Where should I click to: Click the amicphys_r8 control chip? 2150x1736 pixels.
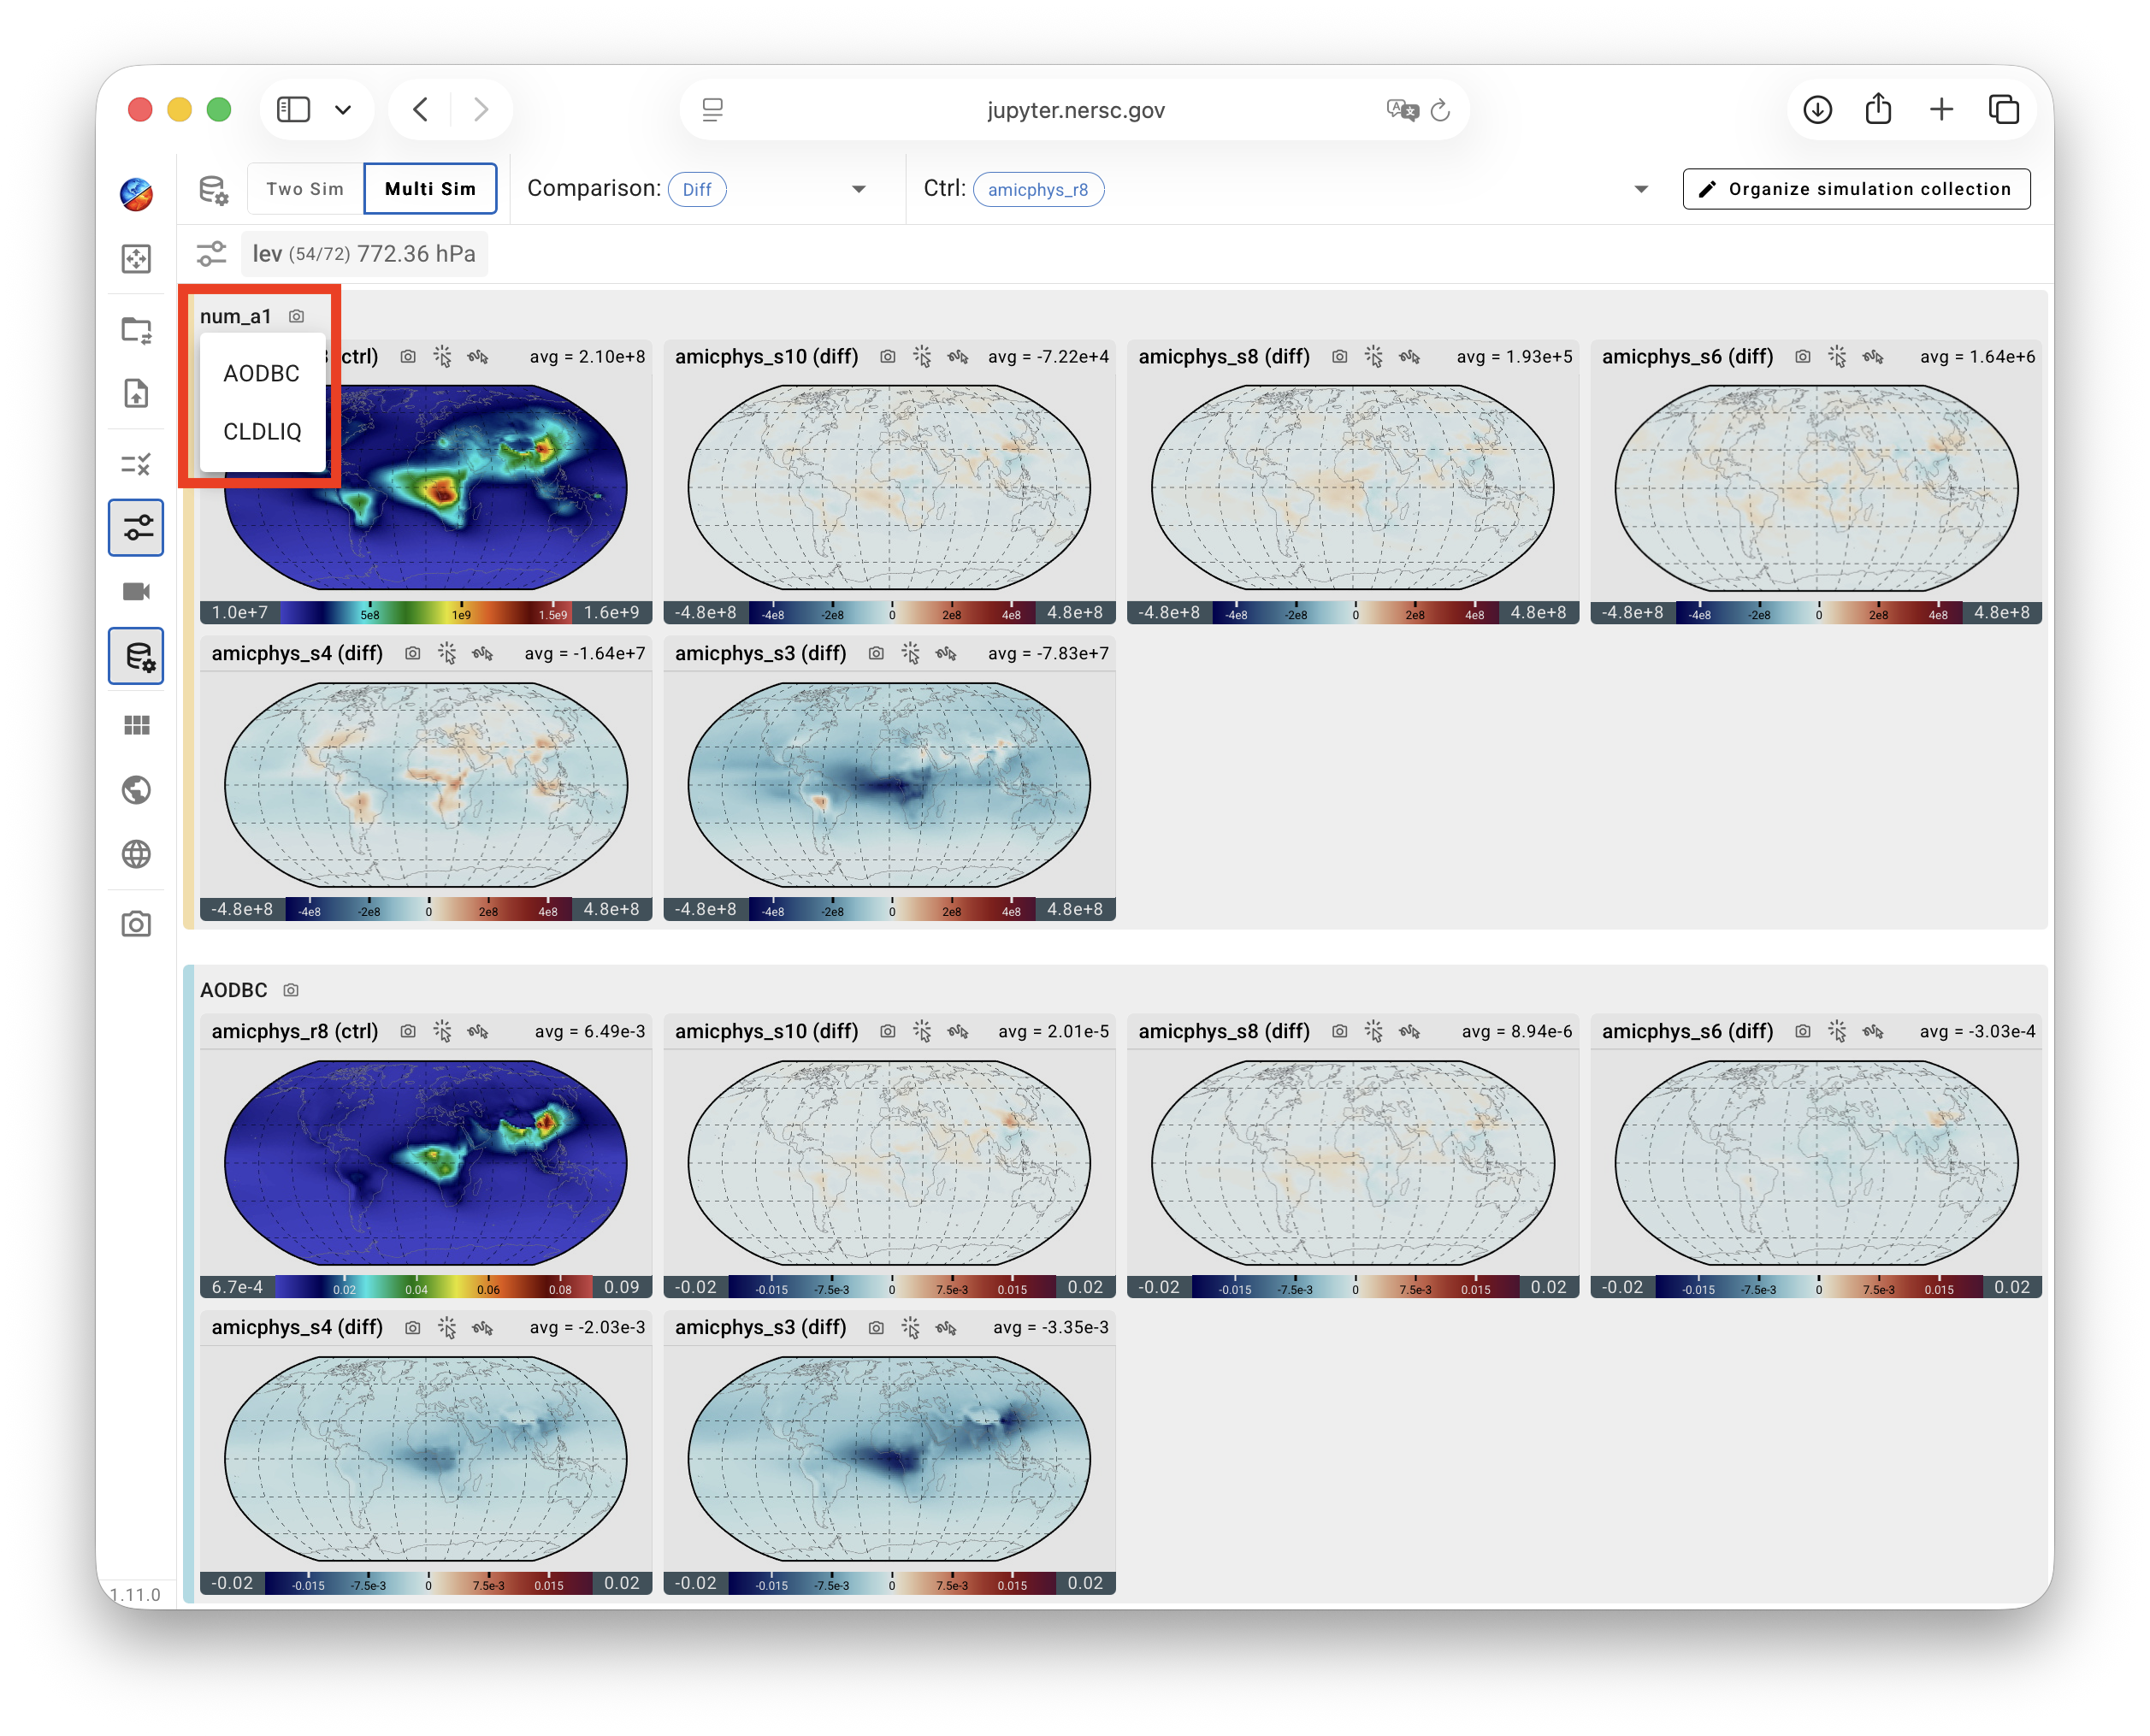click(x=1038, y=189)
